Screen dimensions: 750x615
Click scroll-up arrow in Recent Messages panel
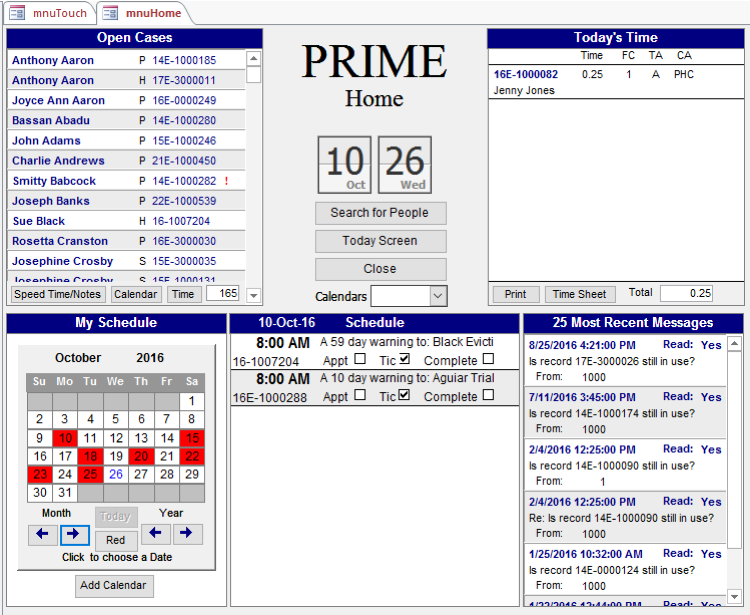point(735,344)
